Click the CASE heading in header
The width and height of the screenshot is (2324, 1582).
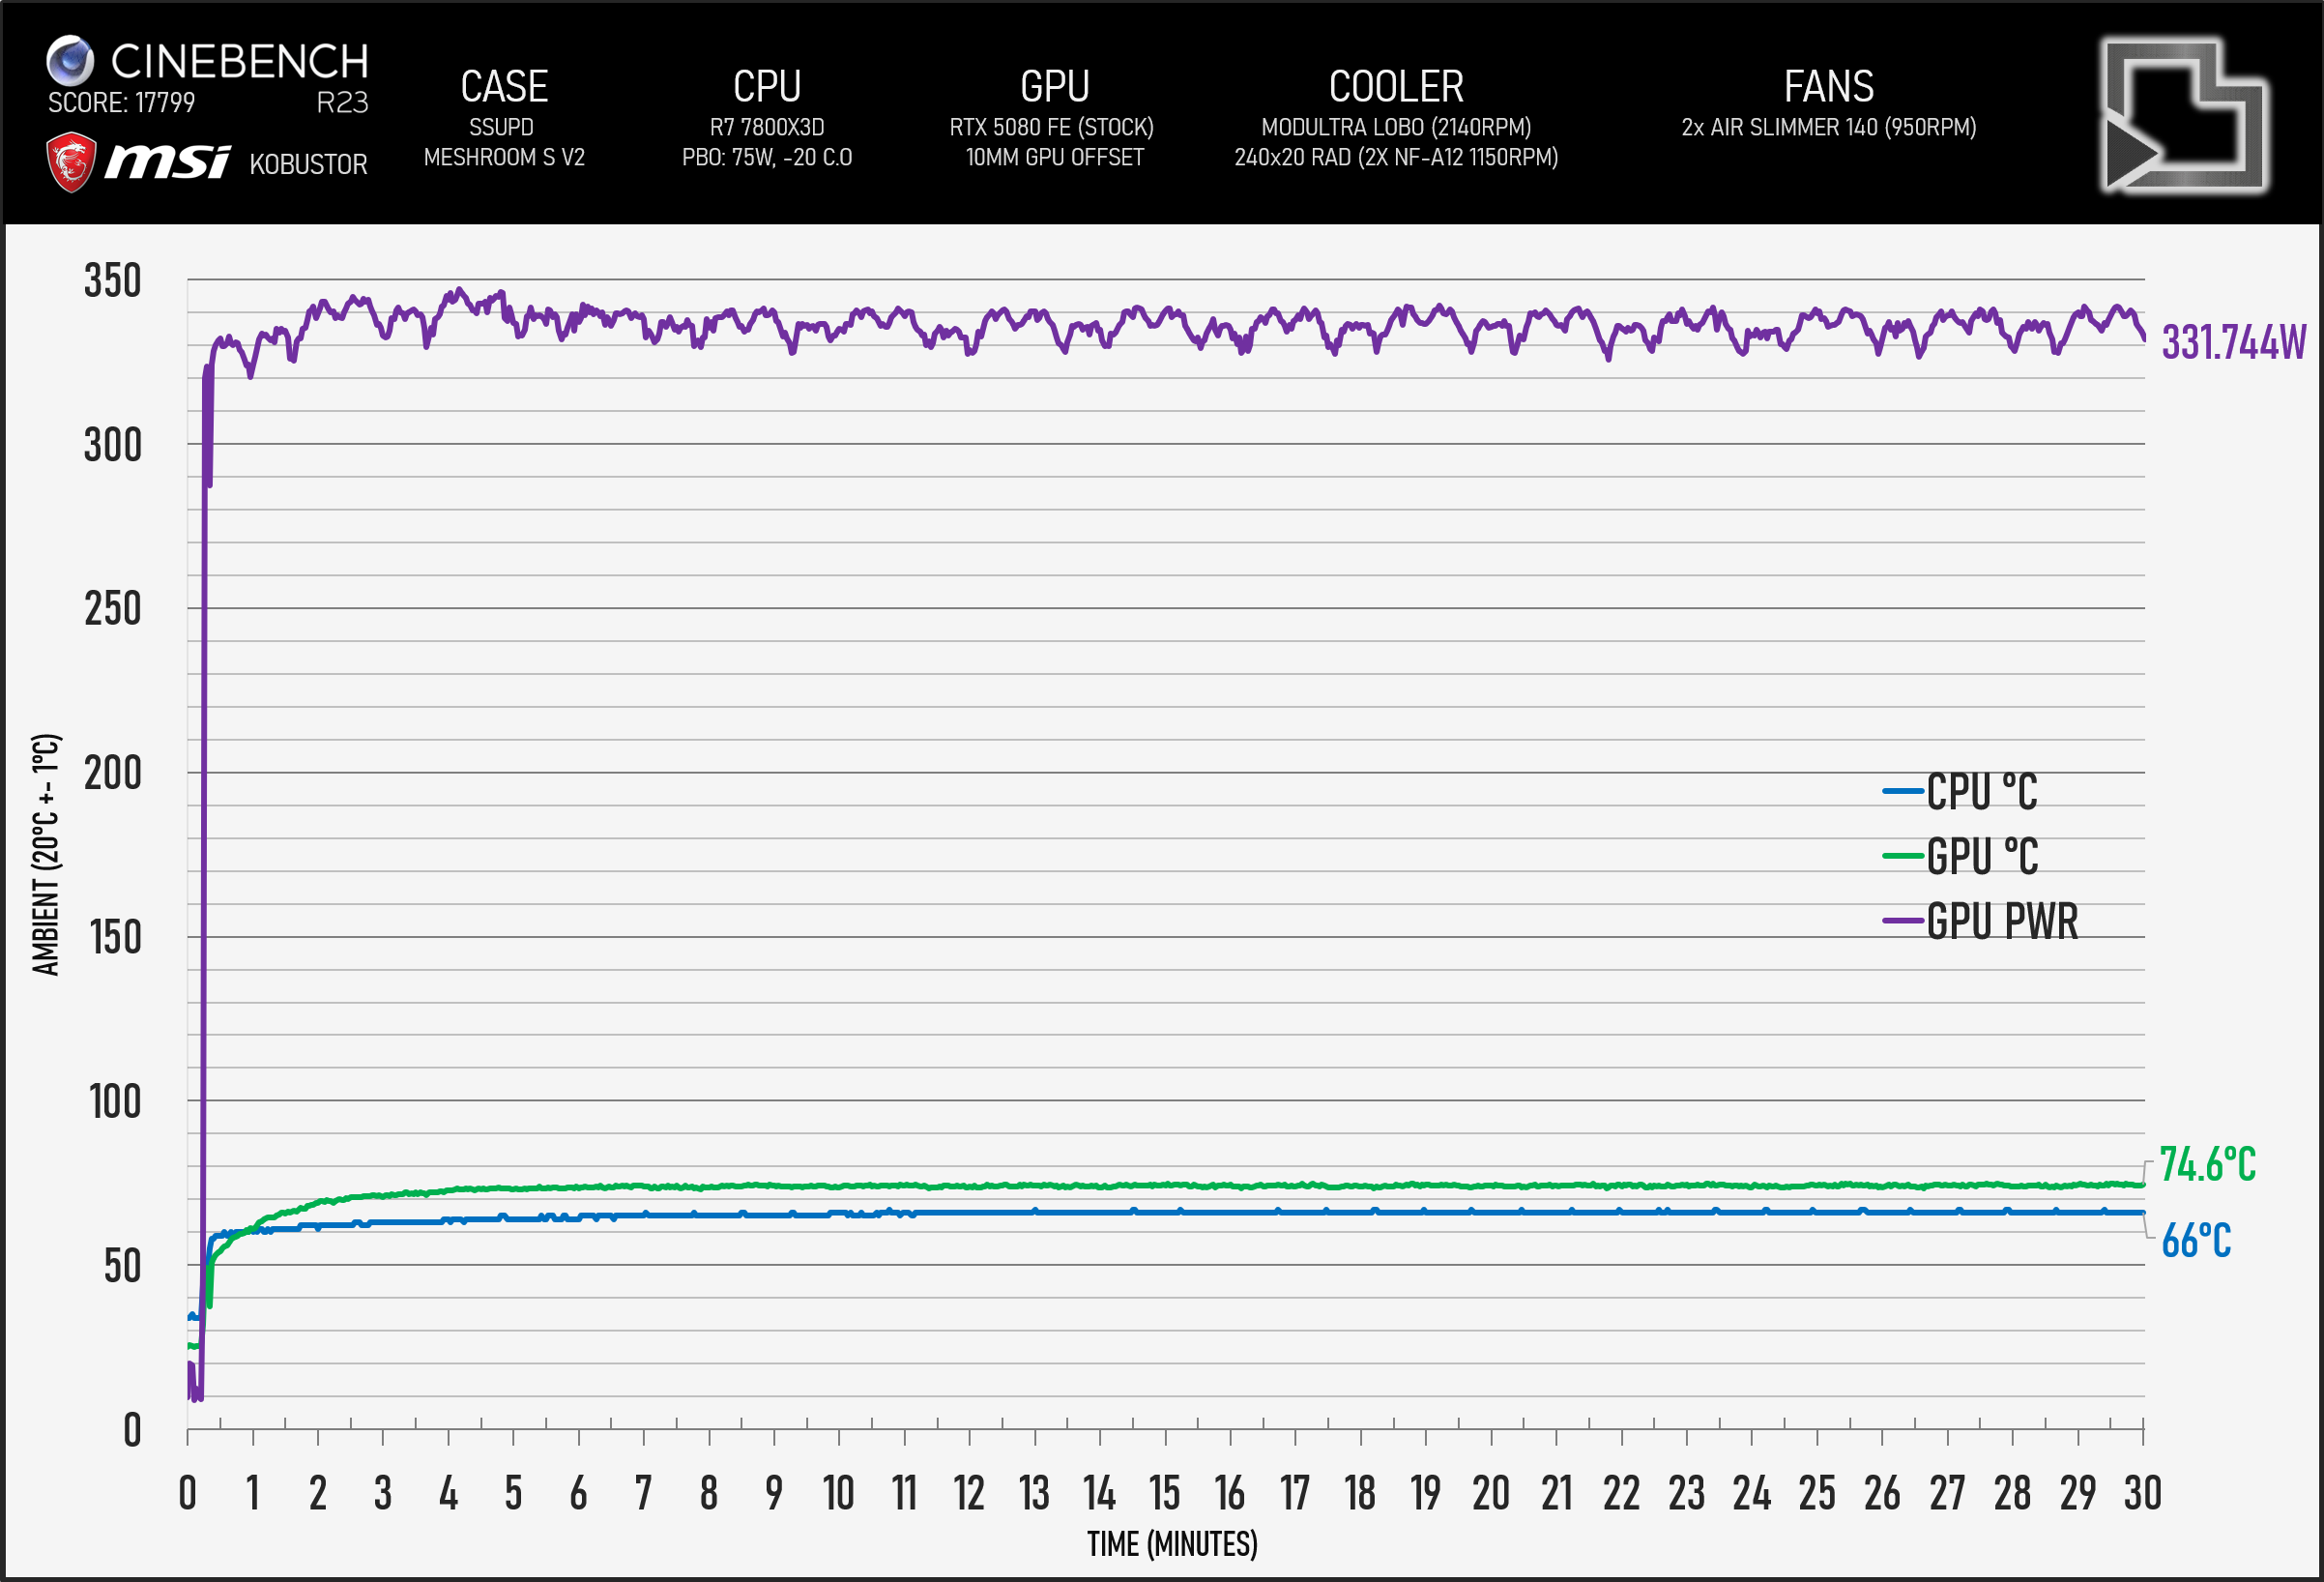(x=504, y=87)
